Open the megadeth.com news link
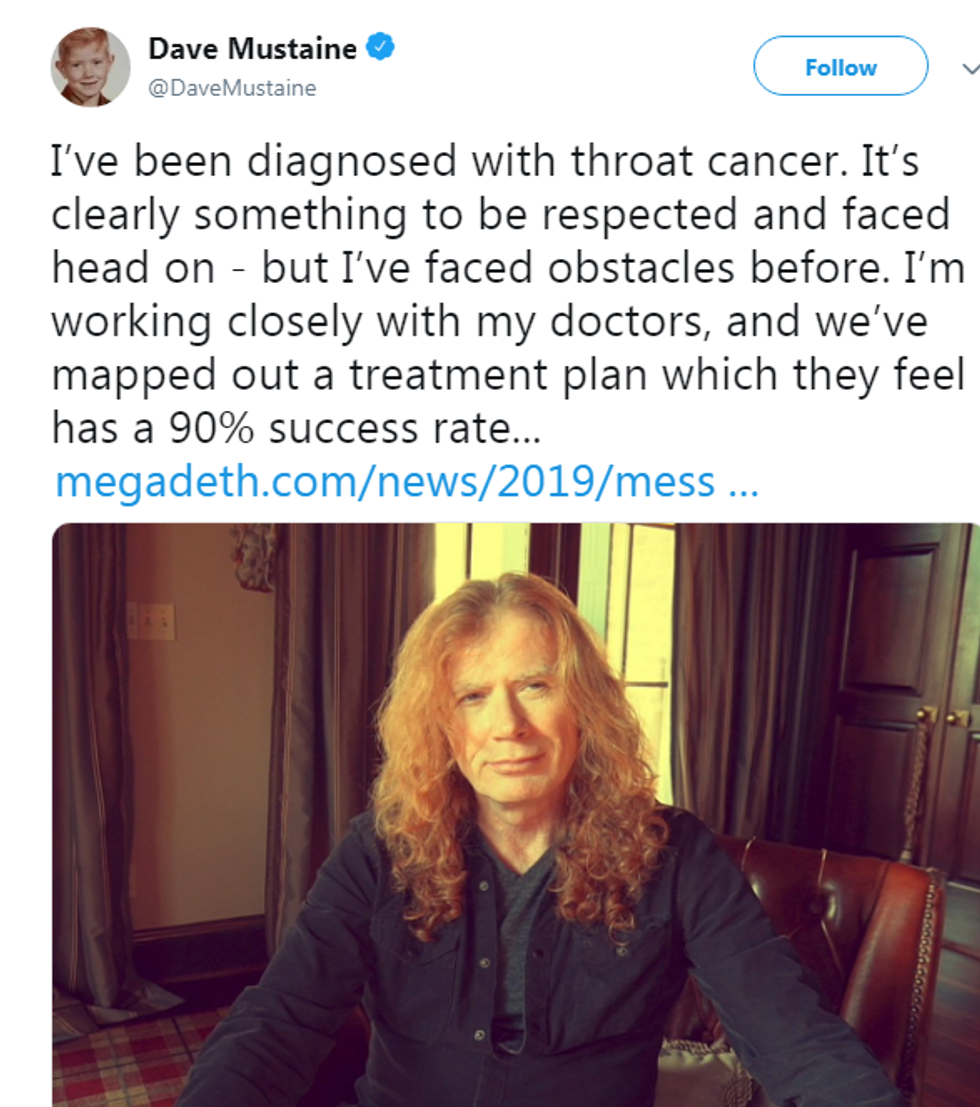The height and width of the screenshot is (1107, 980). click(x=385, y=482)
